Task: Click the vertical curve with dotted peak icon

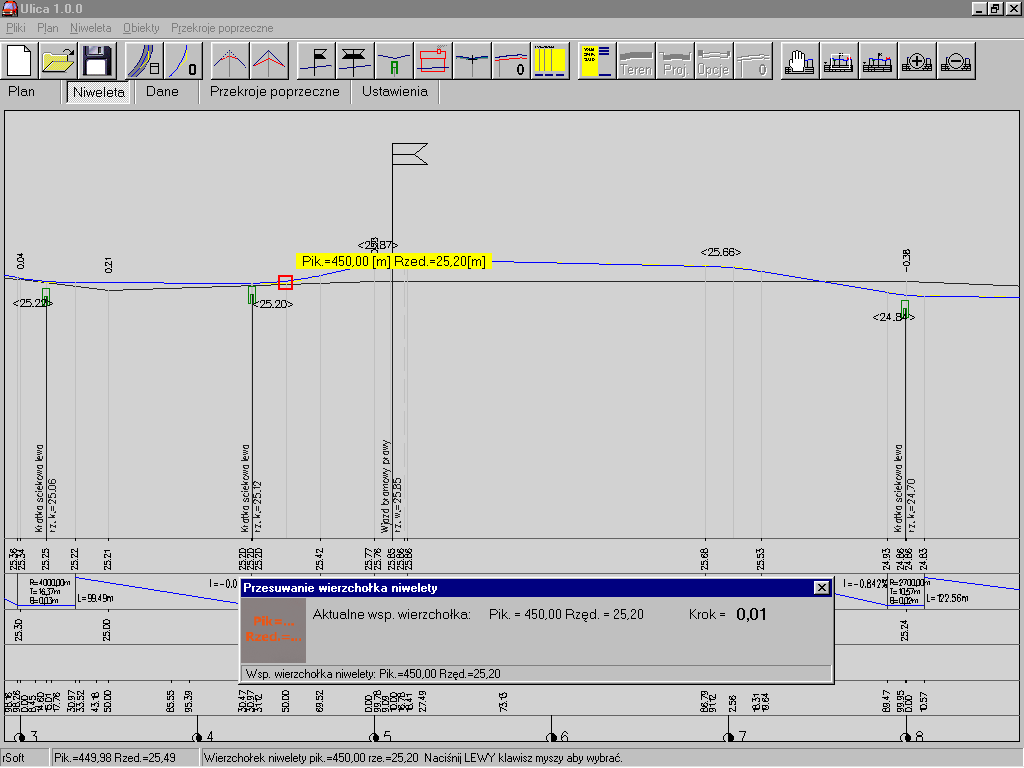Action: 231,61
